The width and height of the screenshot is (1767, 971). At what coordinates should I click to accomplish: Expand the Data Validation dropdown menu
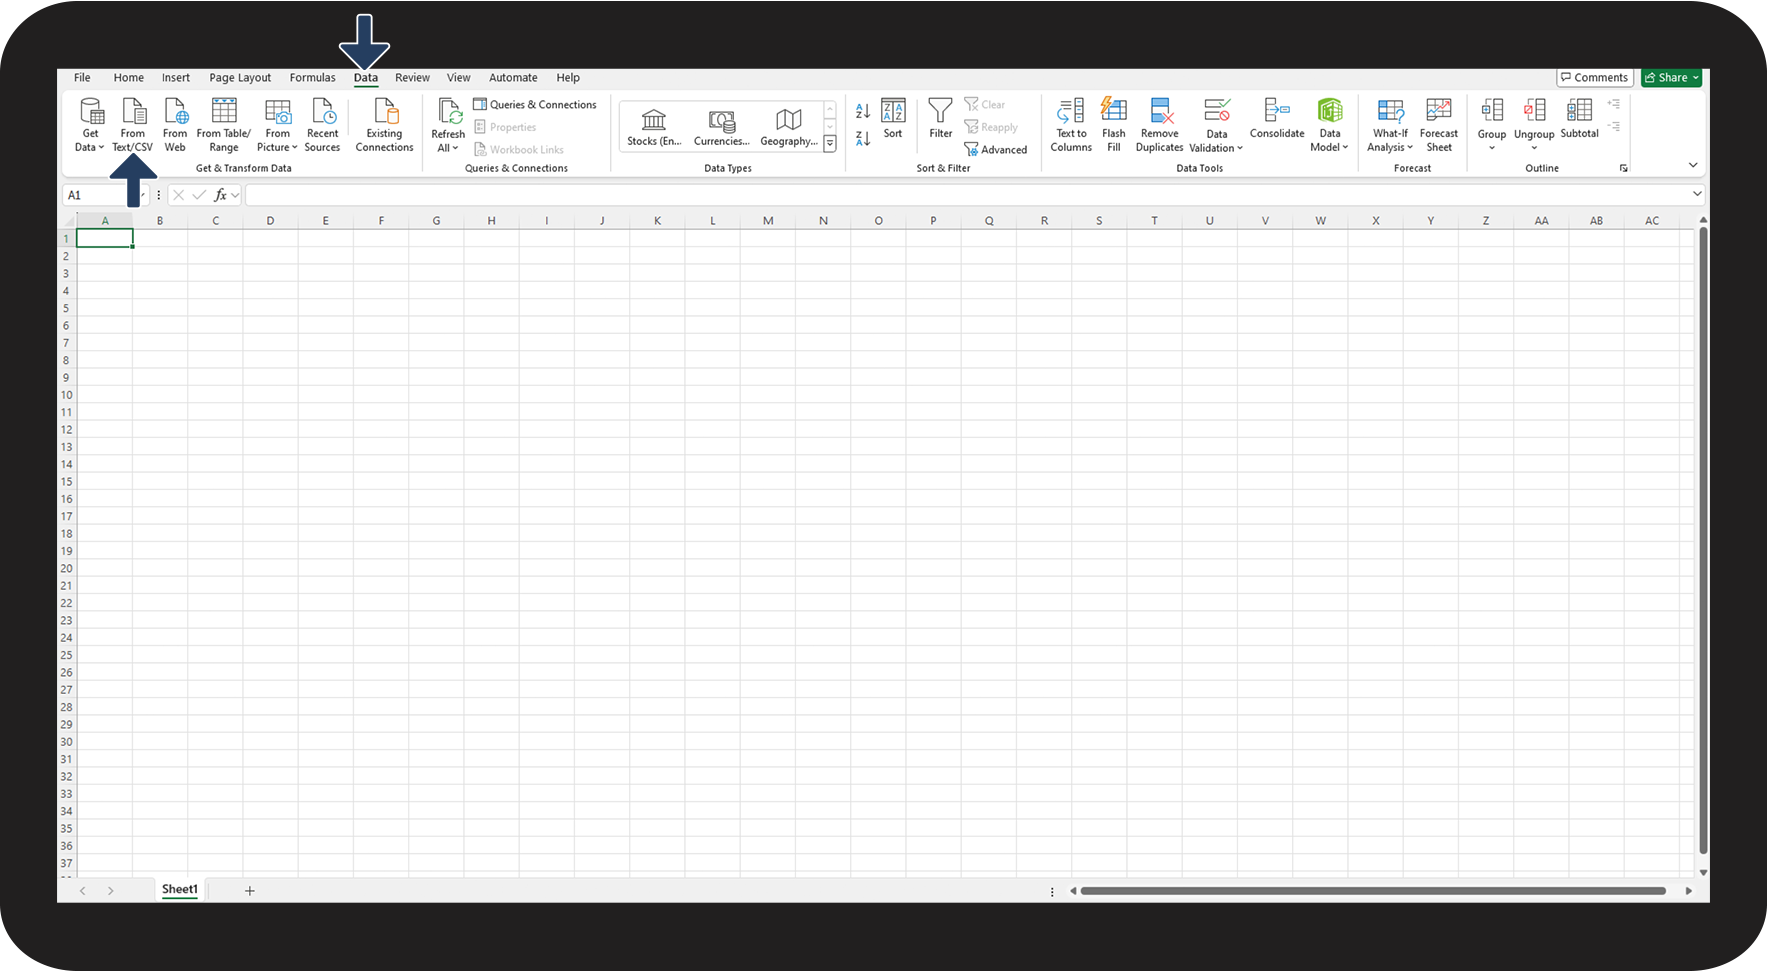[x=1216, y=148]
